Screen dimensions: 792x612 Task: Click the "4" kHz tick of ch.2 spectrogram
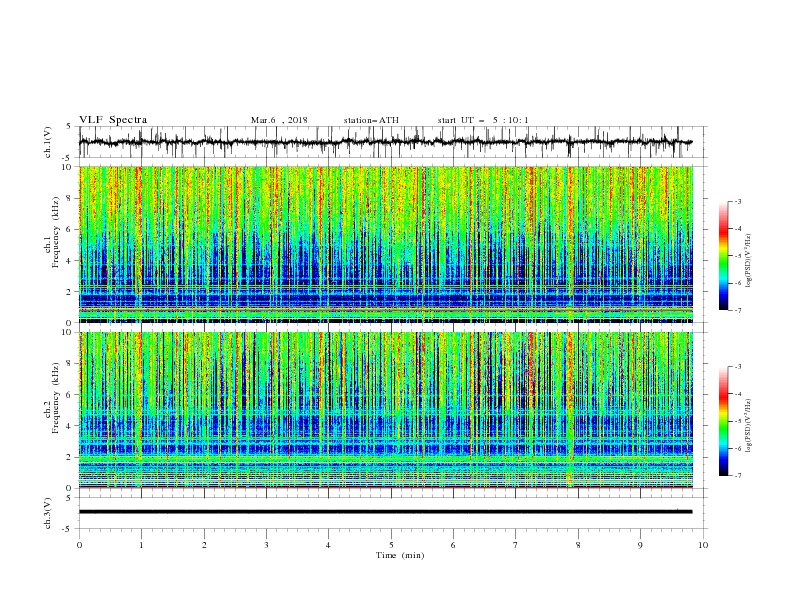70,426
